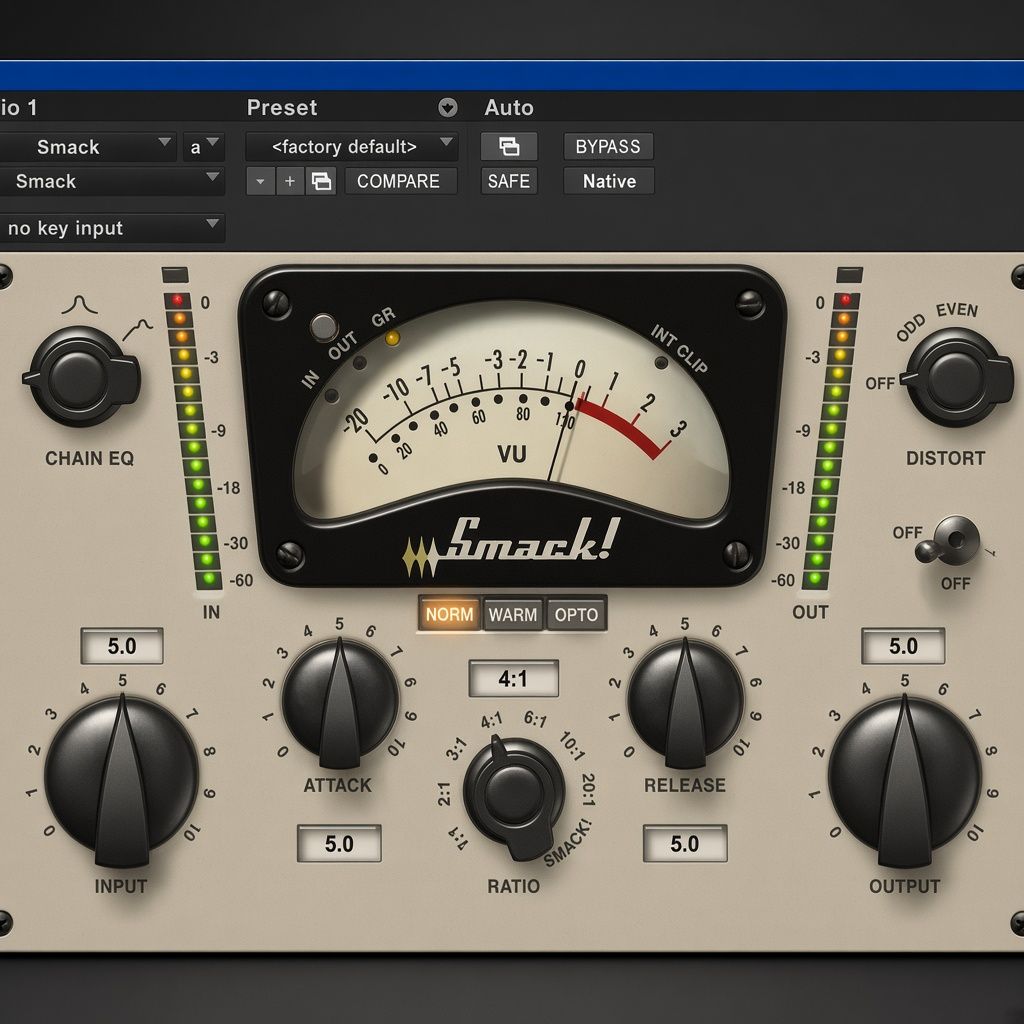Click the 3:1 ratio label
Screen dimensions: 1024x1024
pyautogui.click(x=456, y=748)
